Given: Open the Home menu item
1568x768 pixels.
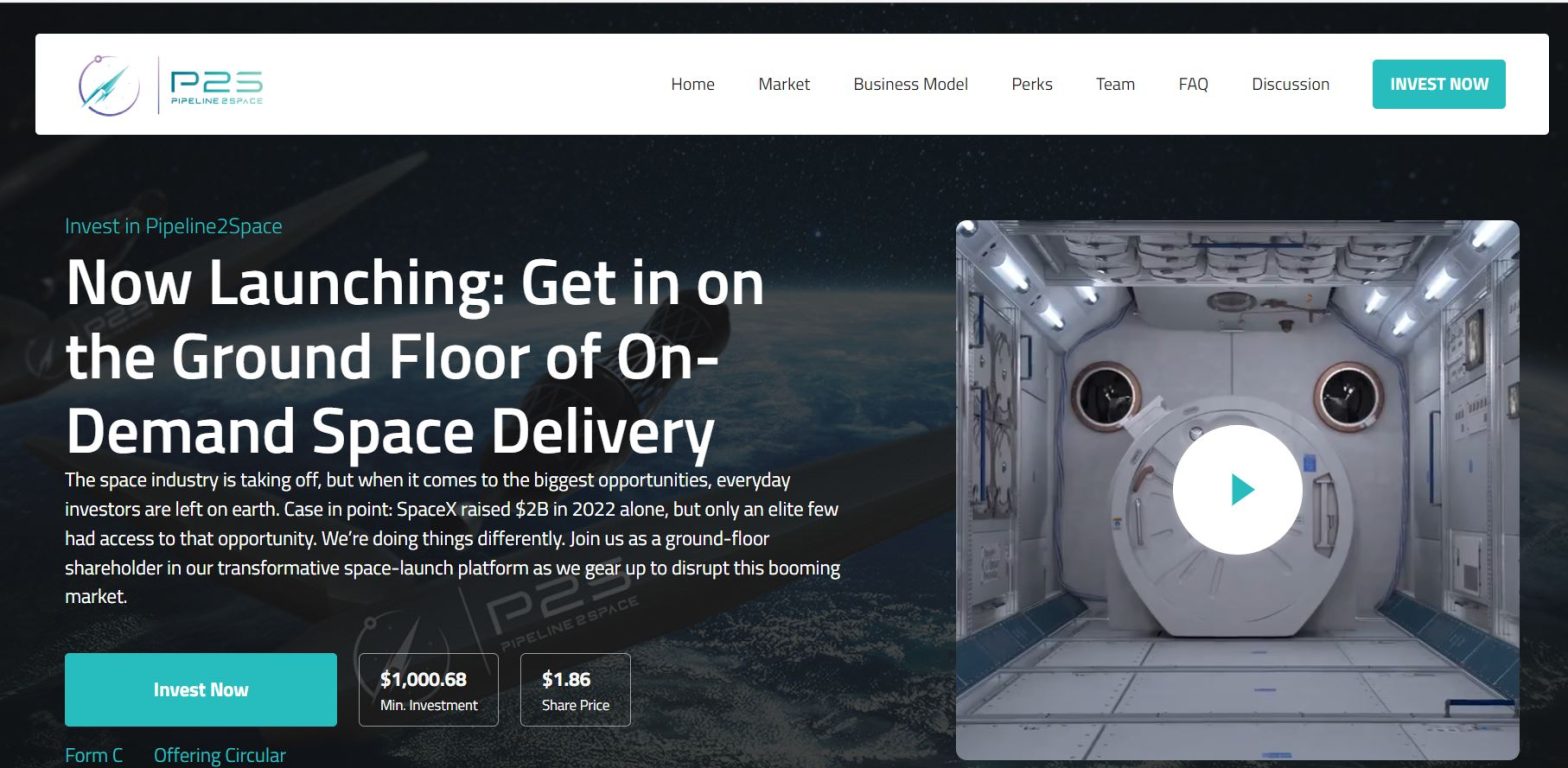Looking at the screenshot, I should tap(692, 84).
